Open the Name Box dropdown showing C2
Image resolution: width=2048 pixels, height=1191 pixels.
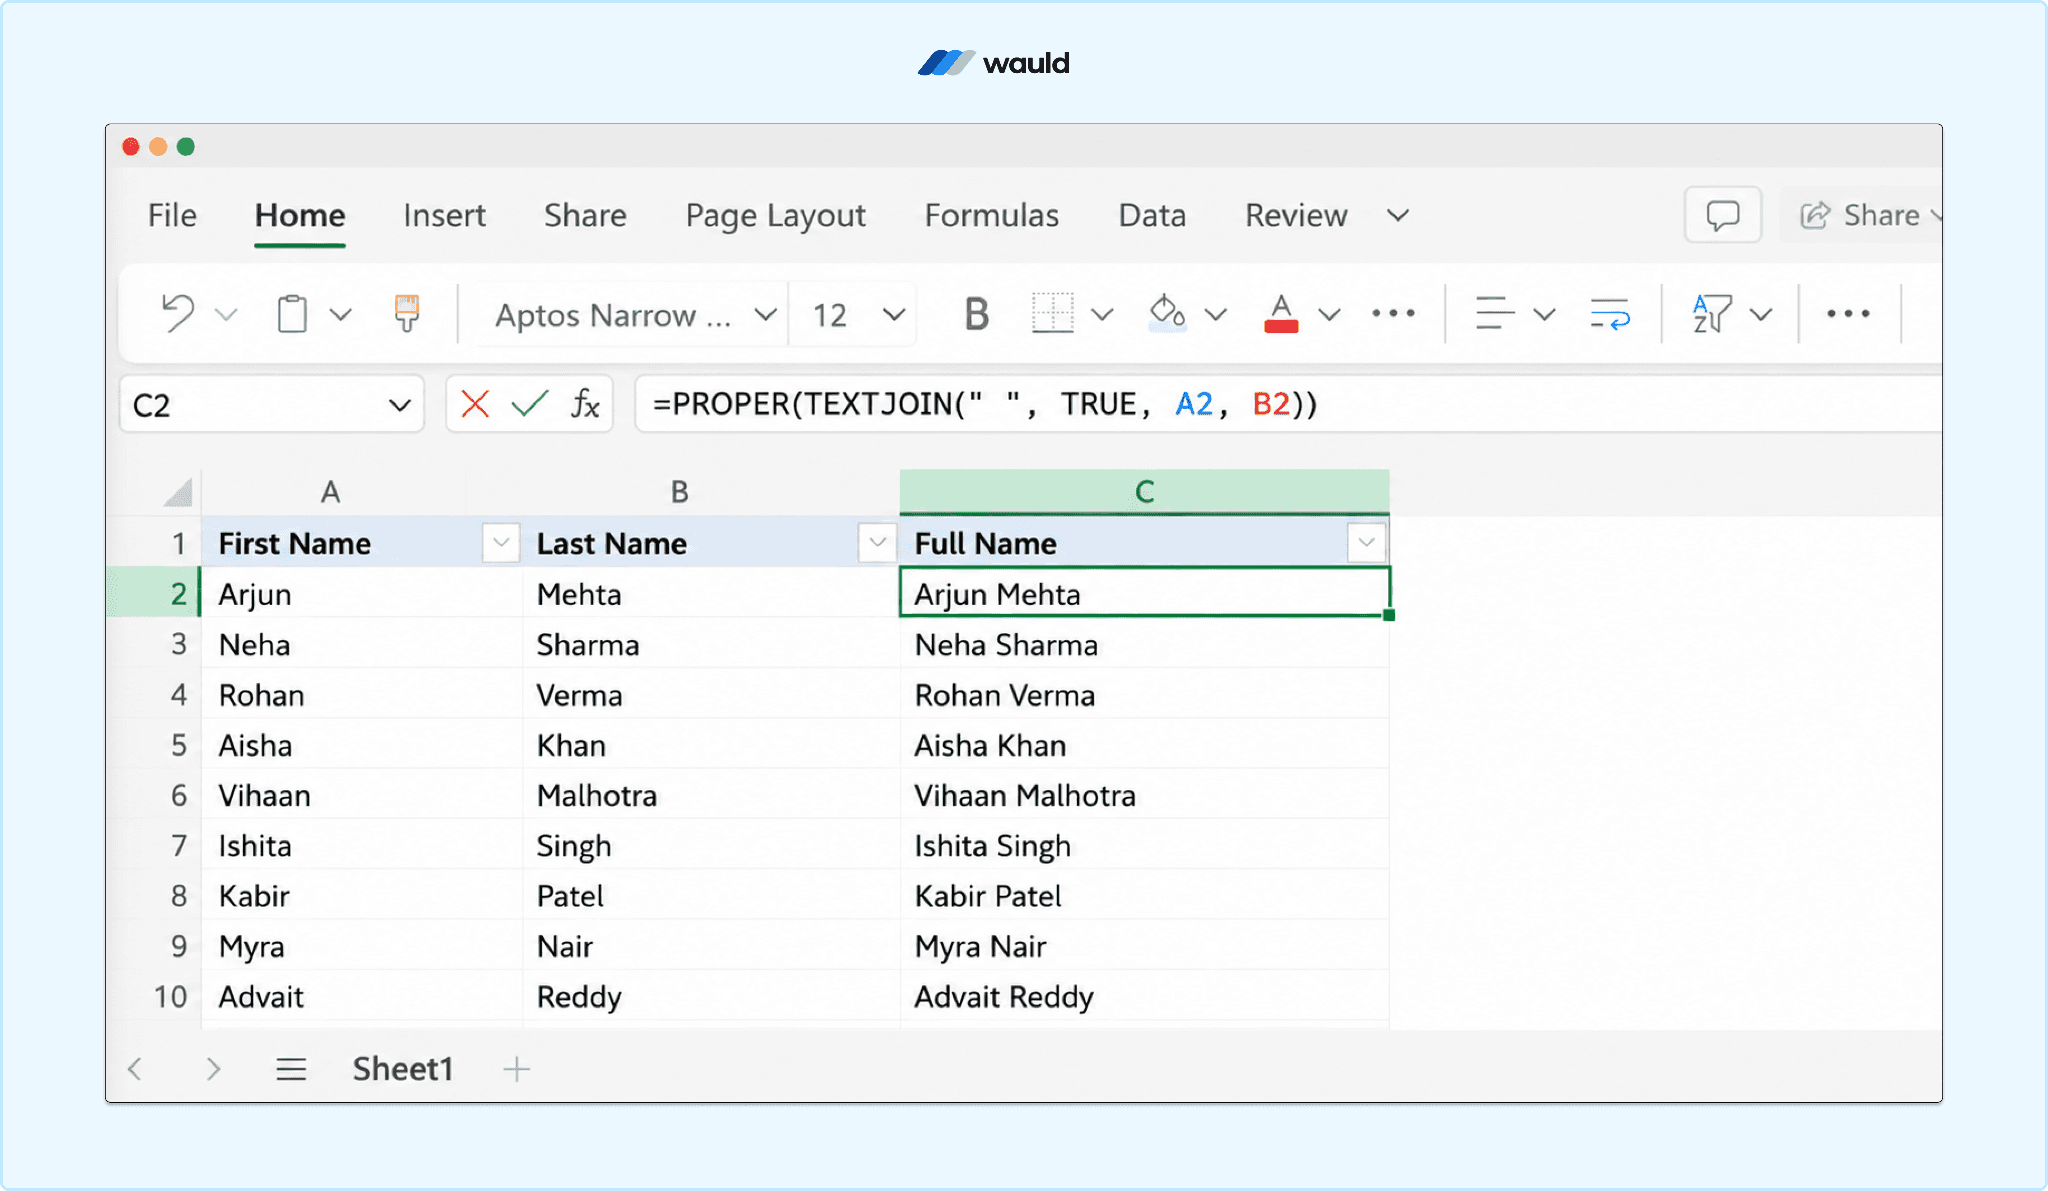[x=400, y=405]
